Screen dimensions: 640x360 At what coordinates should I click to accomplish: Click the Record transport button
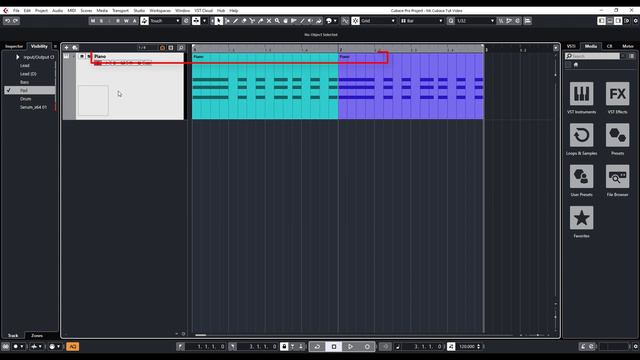pos(367,347)
